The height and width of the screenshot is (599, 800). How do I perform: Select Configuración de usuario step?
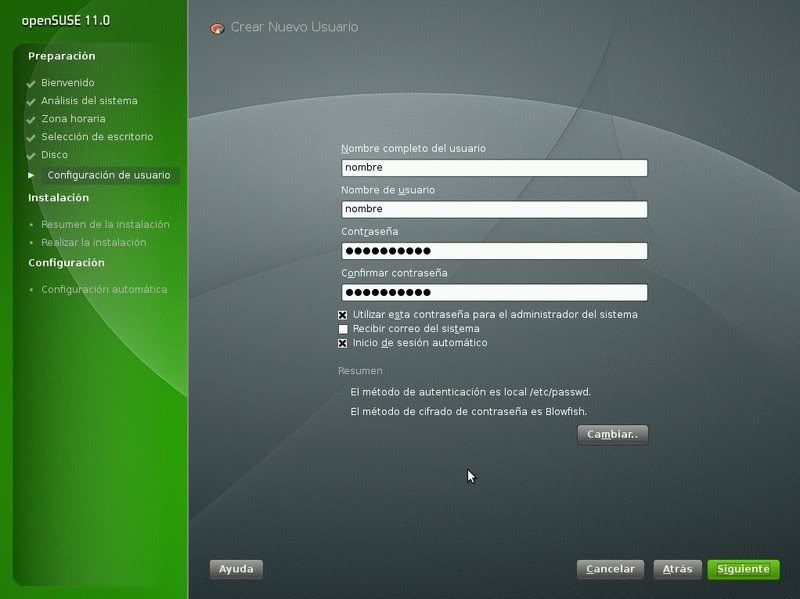pyautogui.click(x=109, y=175)
